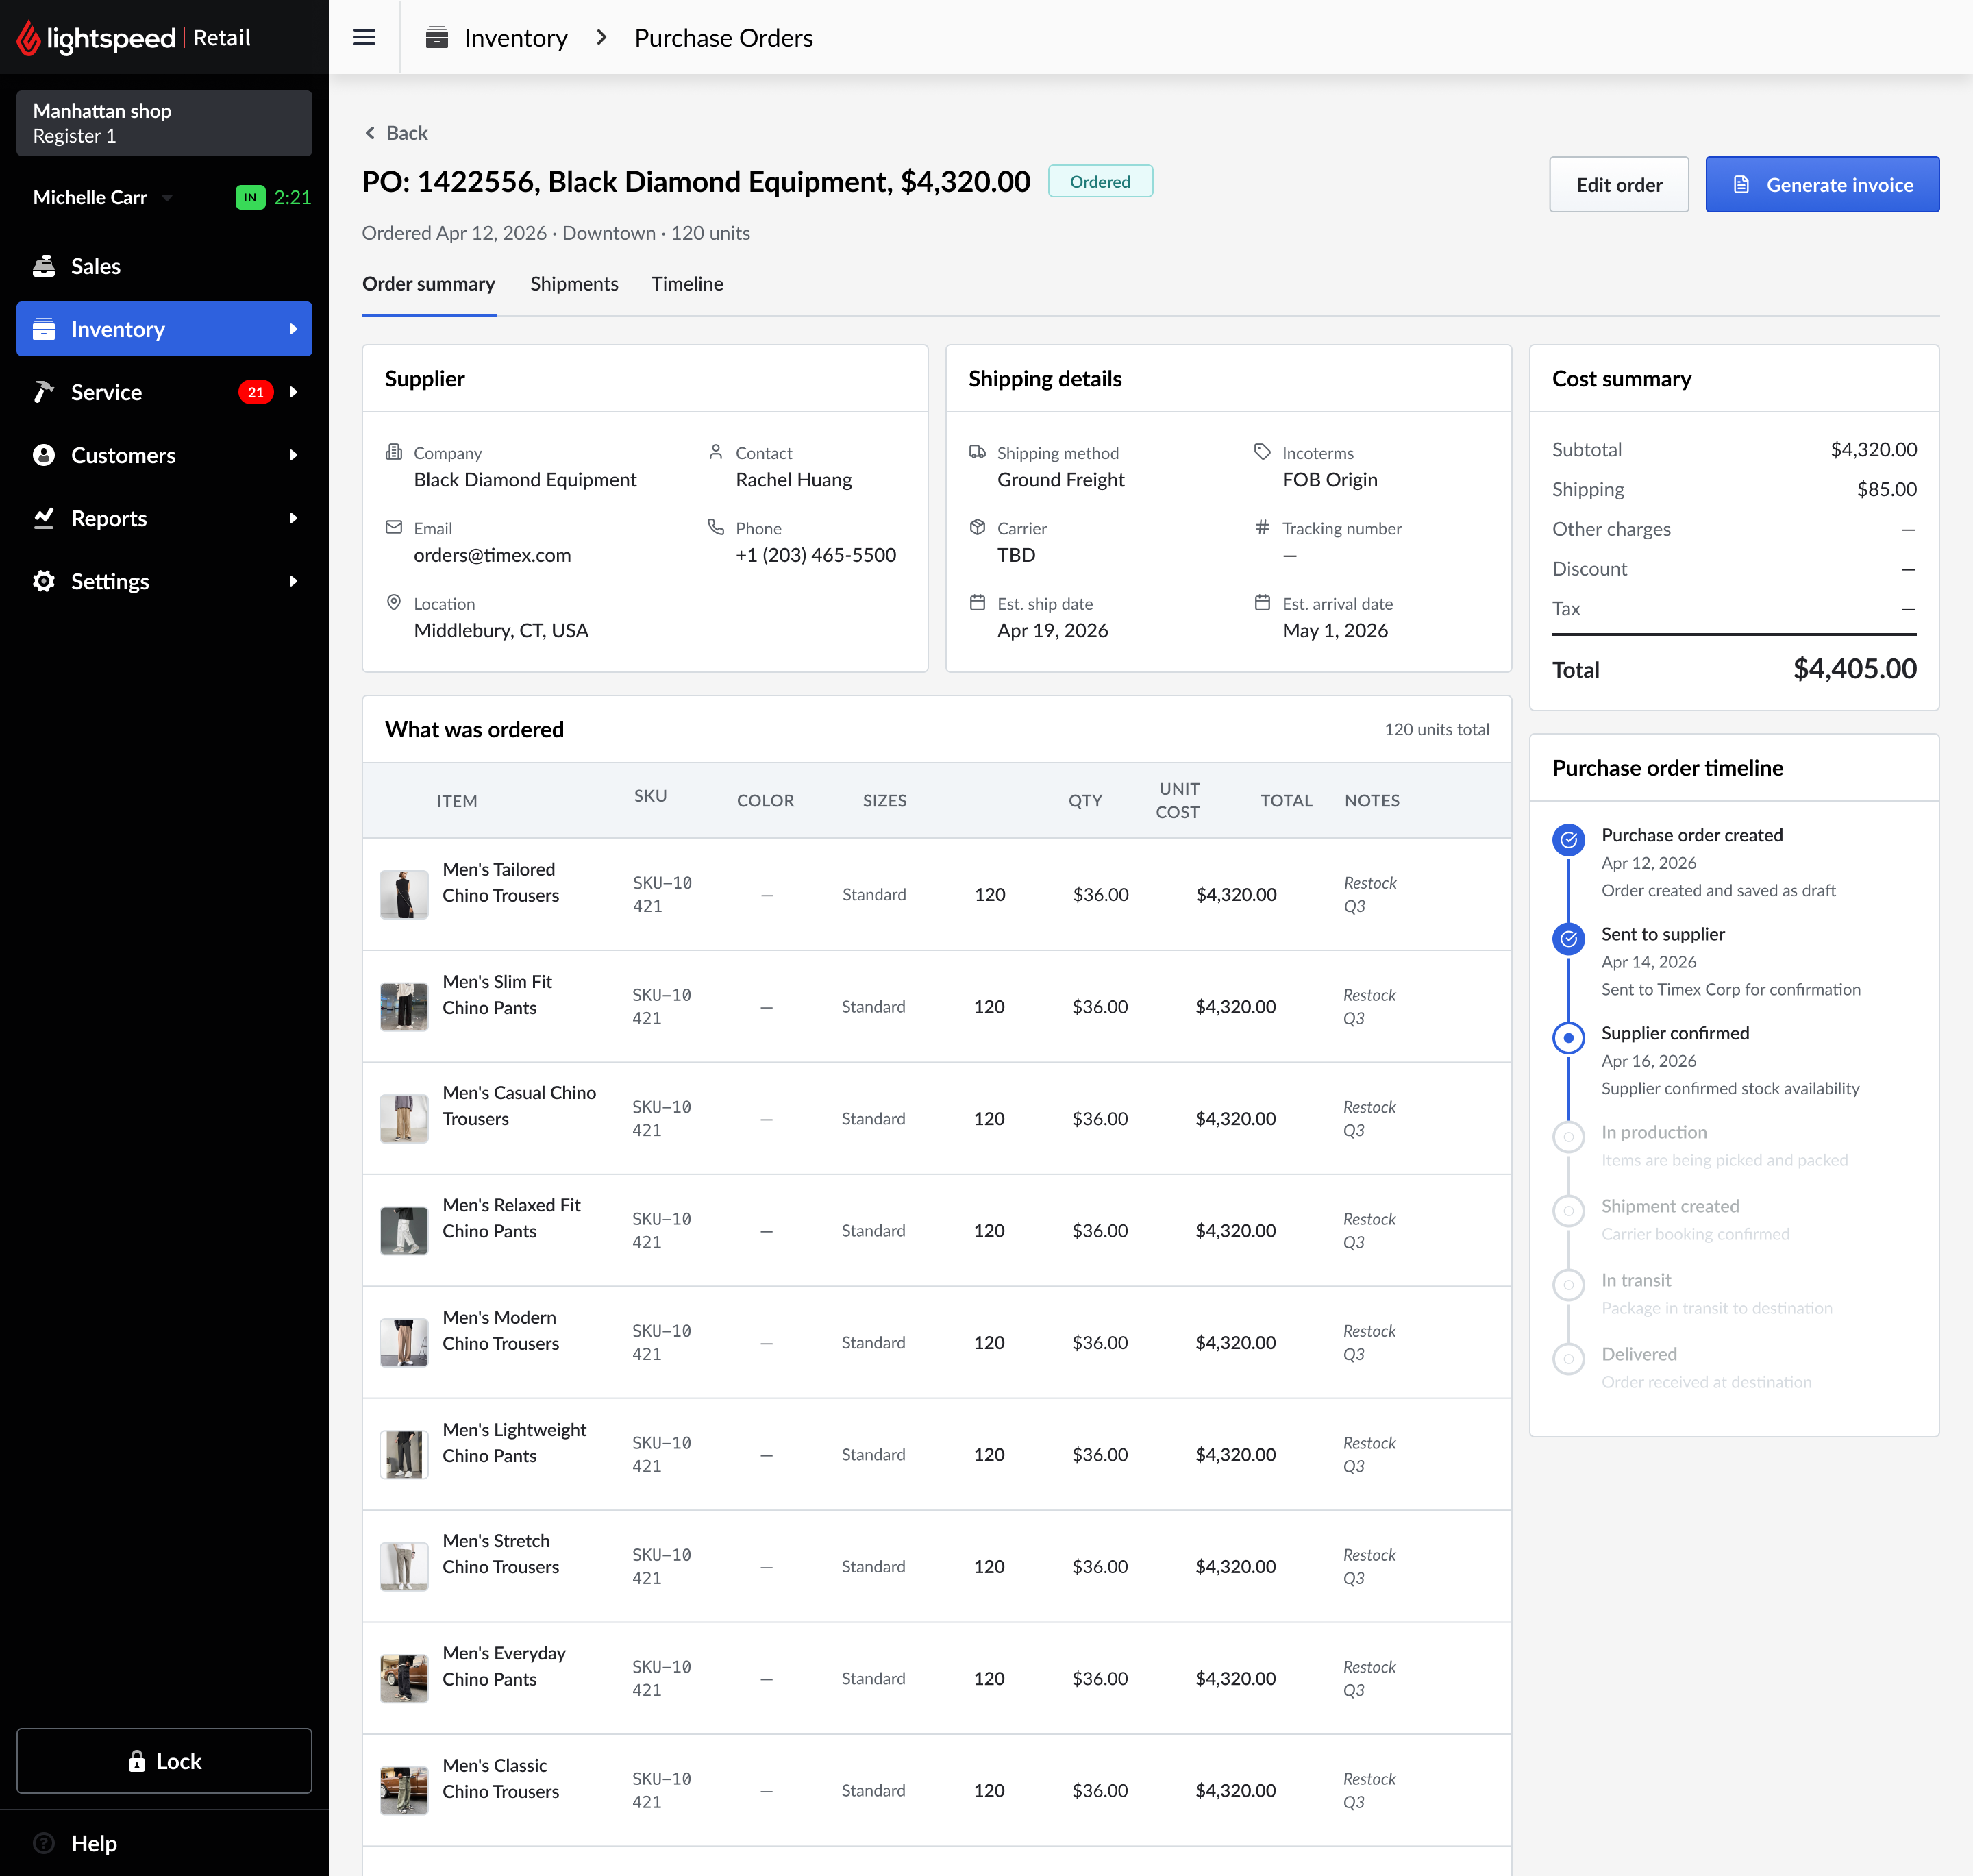1973x1876 pixels.
Task: Click the Edit order button
Action: point(1619,184)
